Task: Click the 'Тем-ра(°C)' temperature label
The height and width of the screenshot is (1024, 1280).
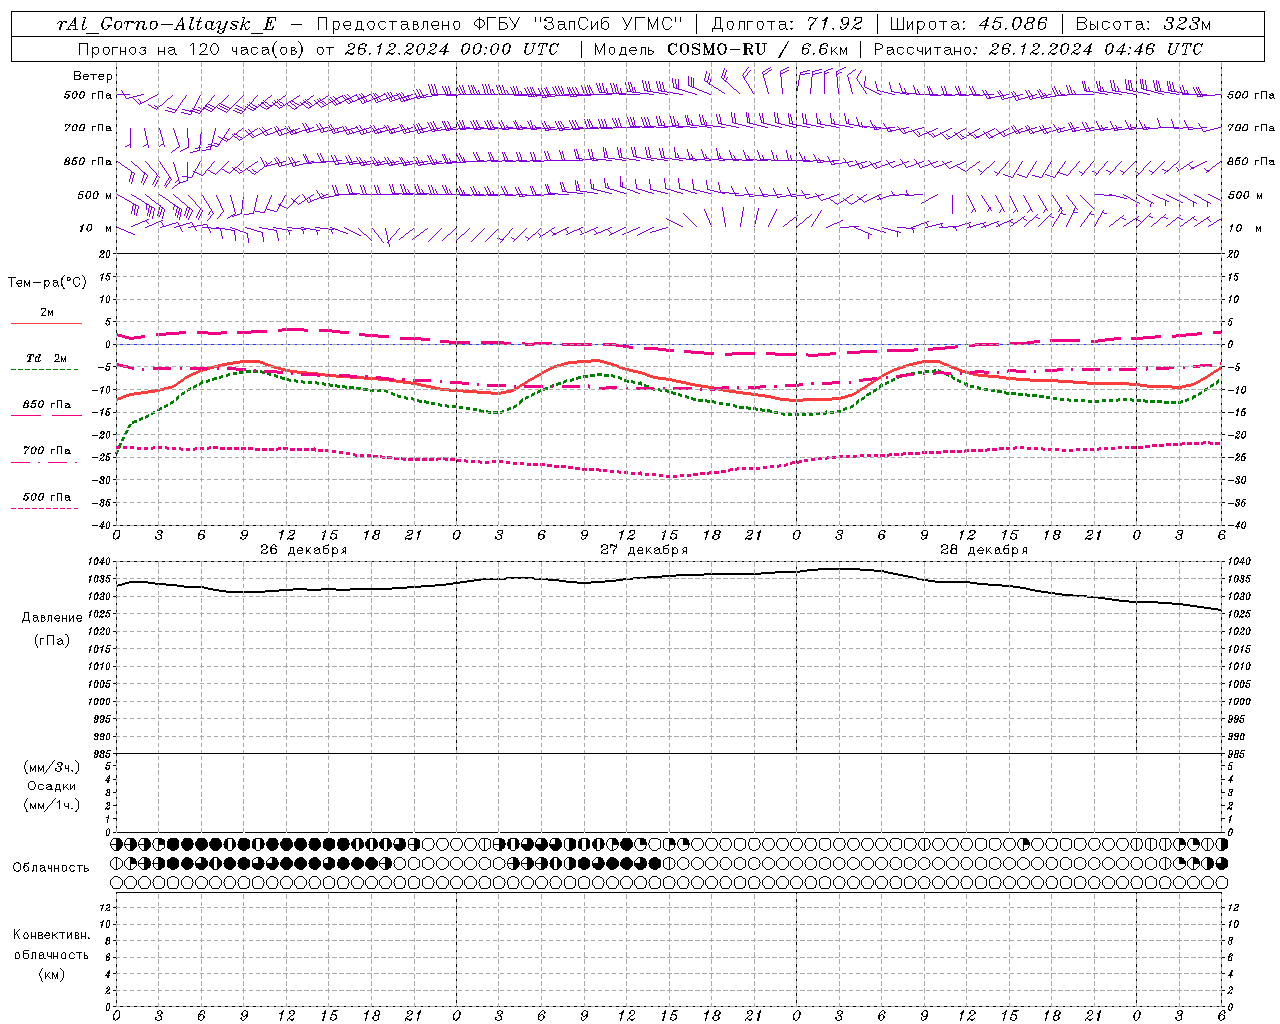Action: (x=47, y=283)
